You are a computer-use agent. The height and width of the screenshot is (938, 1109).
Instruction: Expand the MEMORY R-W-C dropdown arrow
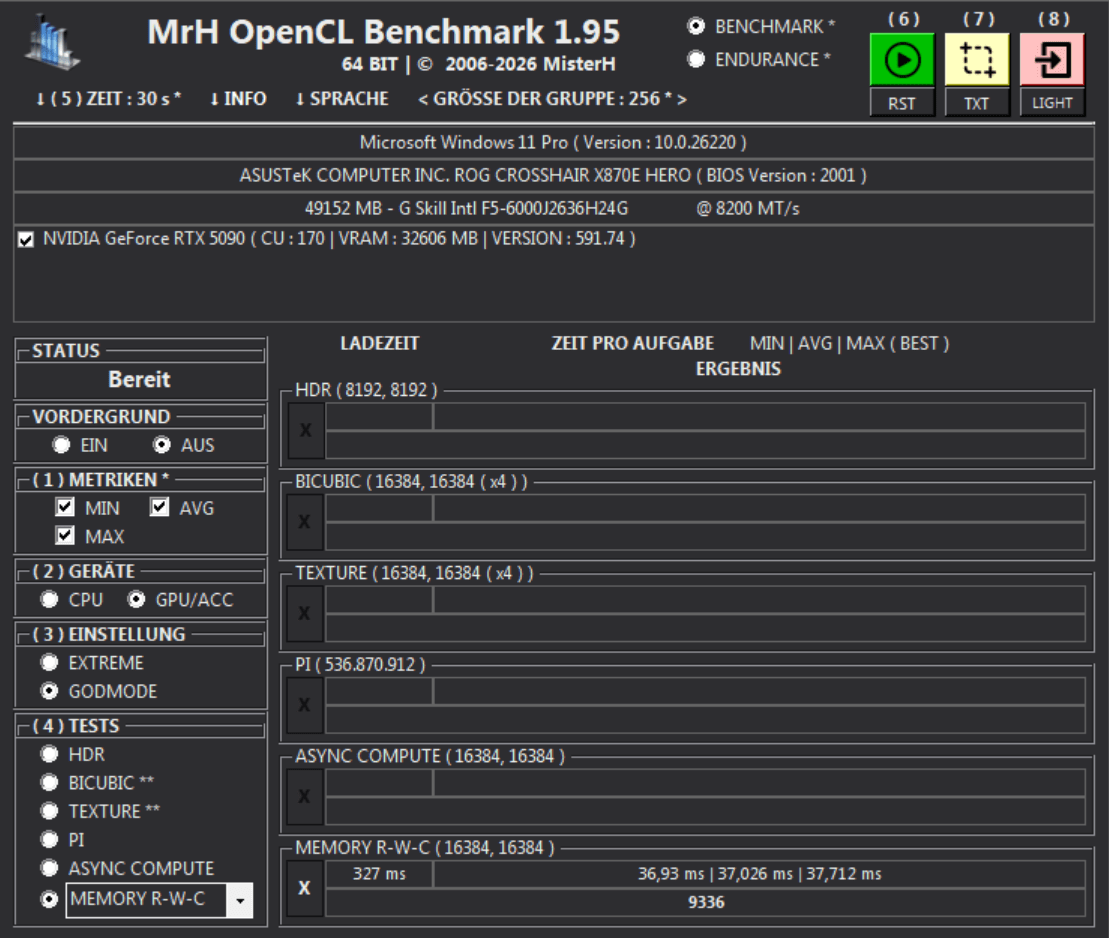240,901
